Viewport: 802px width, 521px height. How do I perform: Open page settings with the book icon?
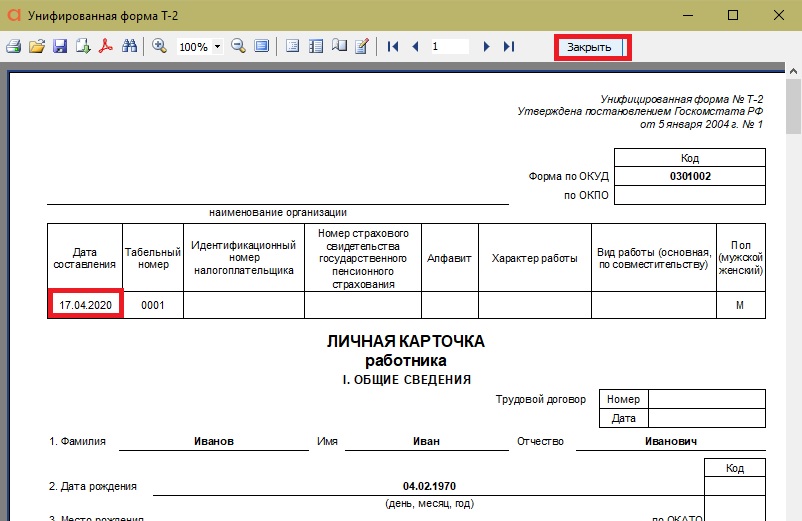point(339,47)
